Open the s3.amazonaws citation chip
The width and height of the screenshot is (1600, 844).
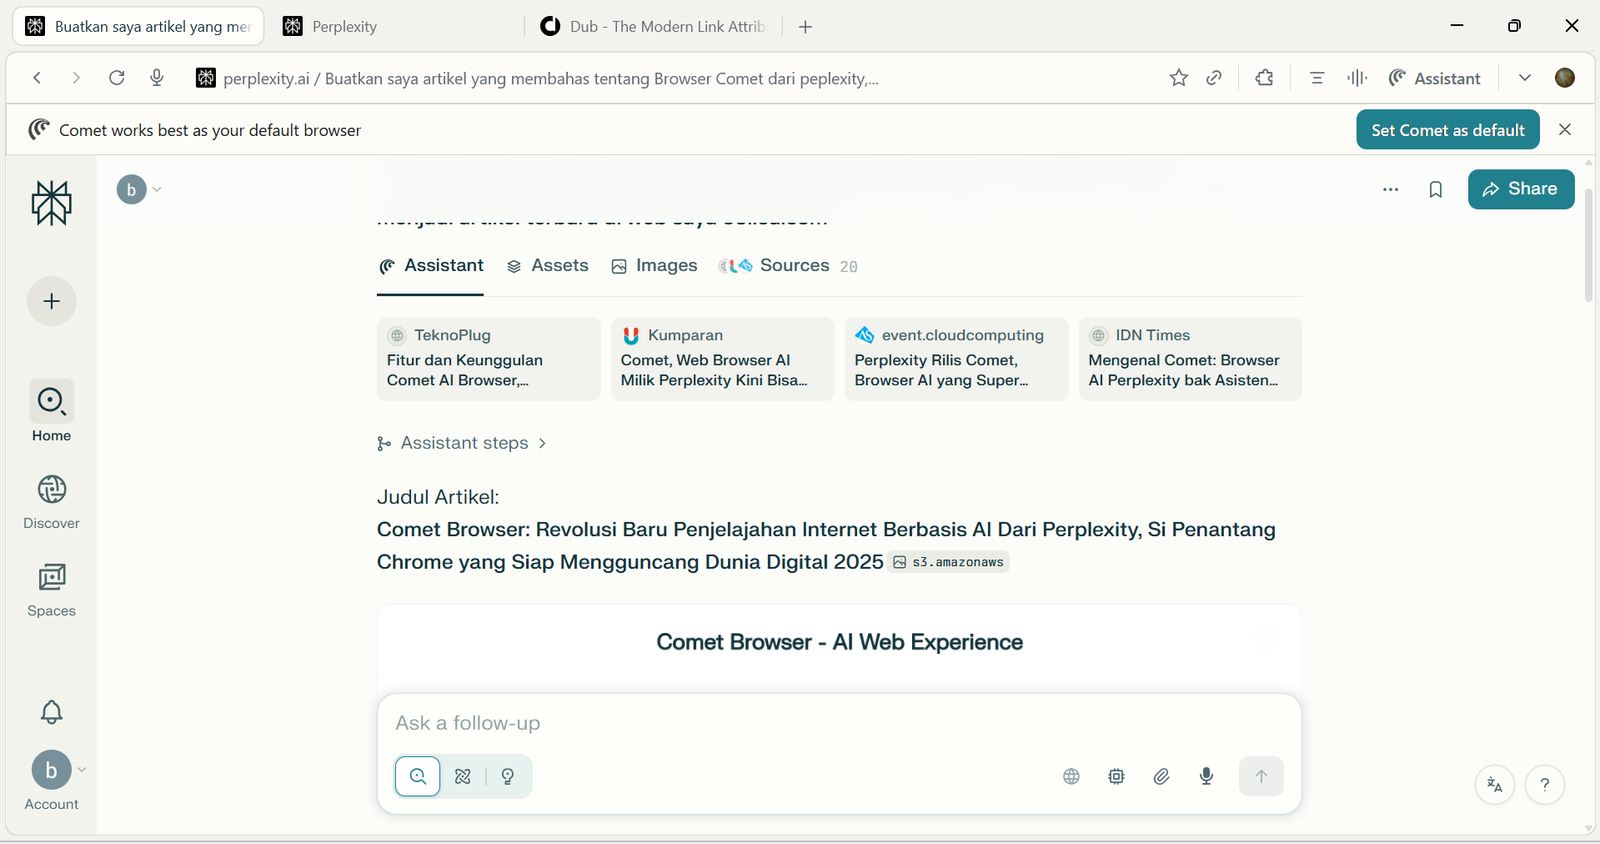948,562
